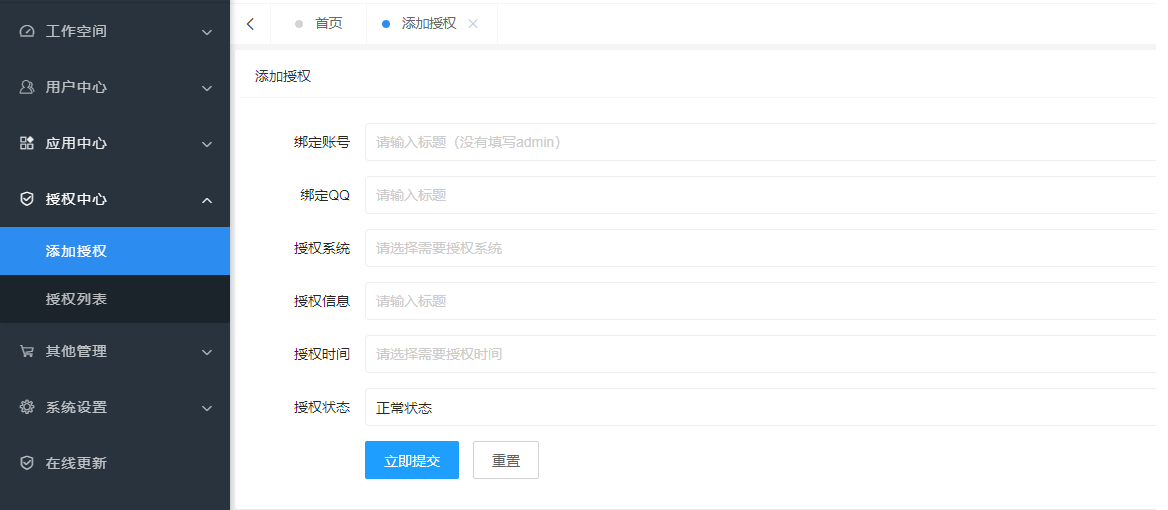Click the 系统设置 gear icon
Image resolution: width=1168 pixels, height=510 pixels.
coord(27,407)
